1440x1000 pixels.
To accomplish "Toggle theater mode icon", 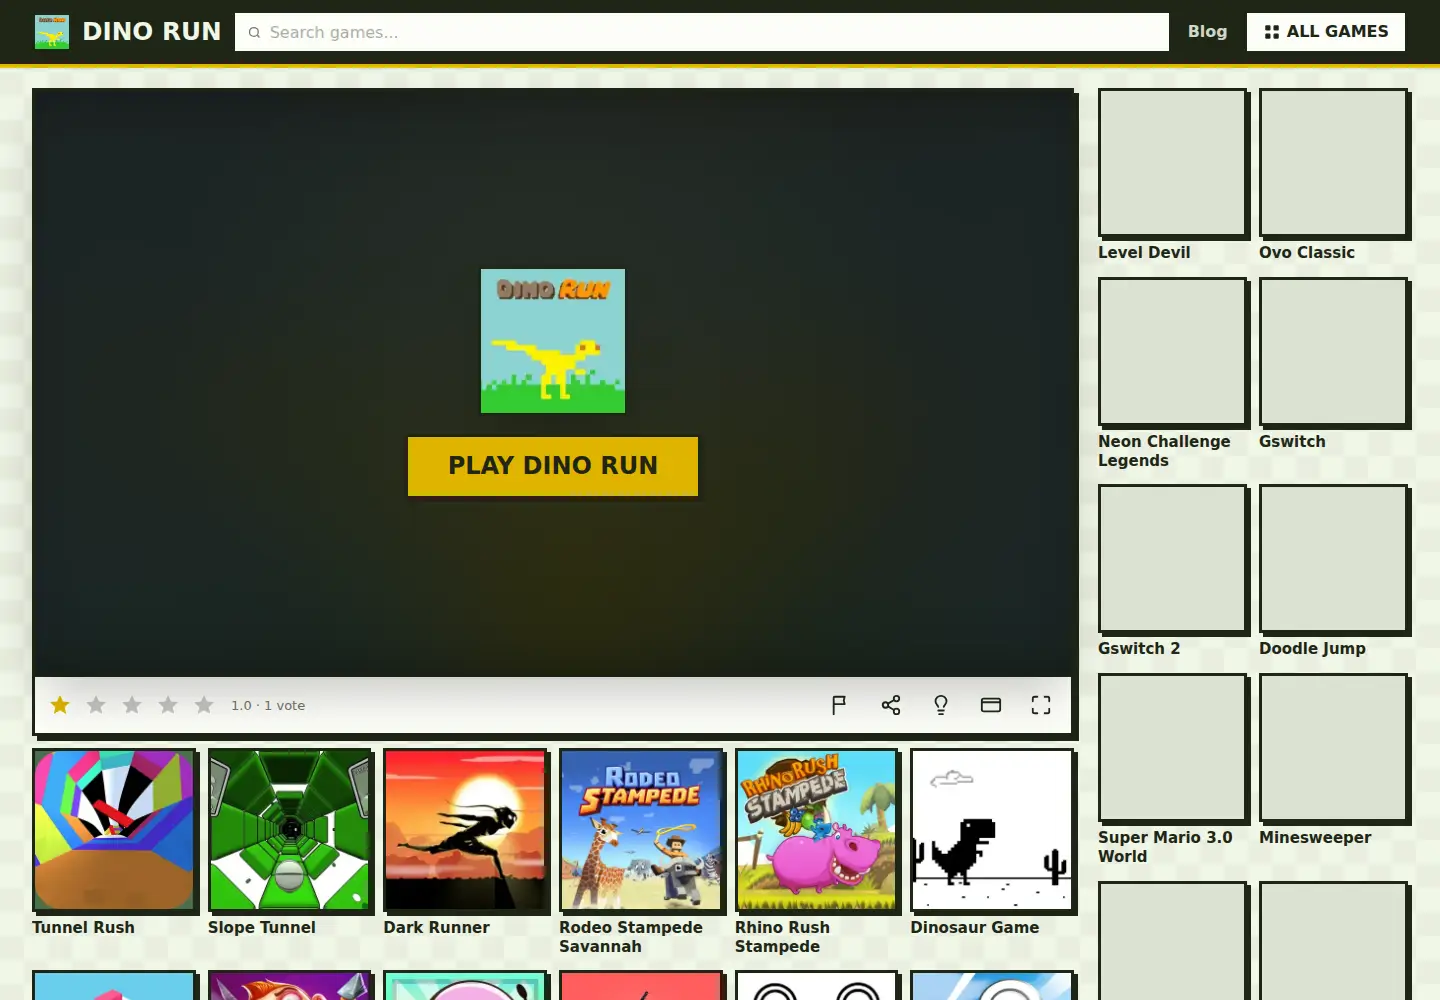I will (x=991, y=705).
